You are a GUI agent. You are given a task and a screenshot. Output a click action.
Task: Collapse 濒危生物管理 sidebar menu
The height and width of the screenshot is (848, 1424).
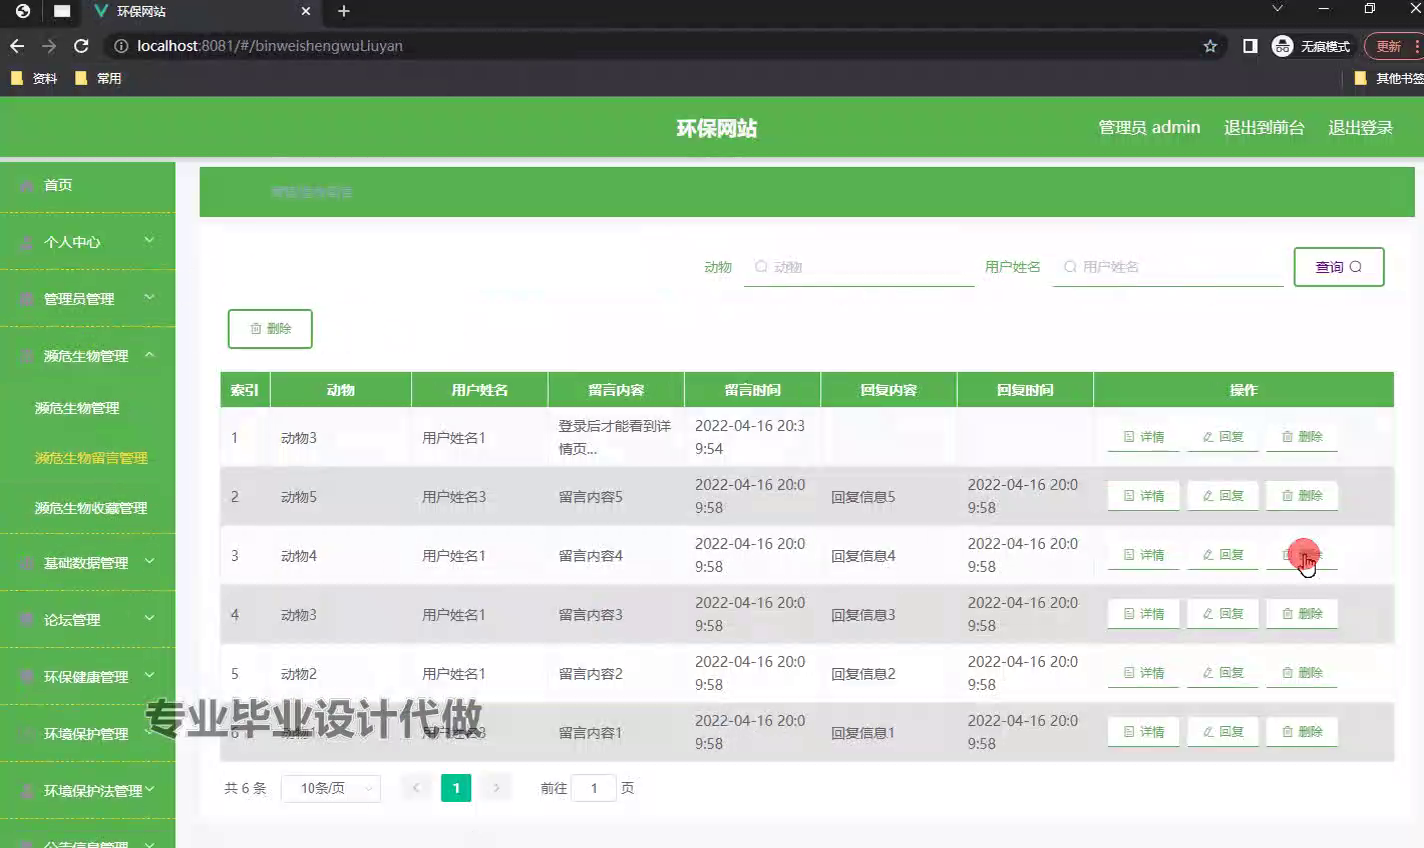[87, 356]
